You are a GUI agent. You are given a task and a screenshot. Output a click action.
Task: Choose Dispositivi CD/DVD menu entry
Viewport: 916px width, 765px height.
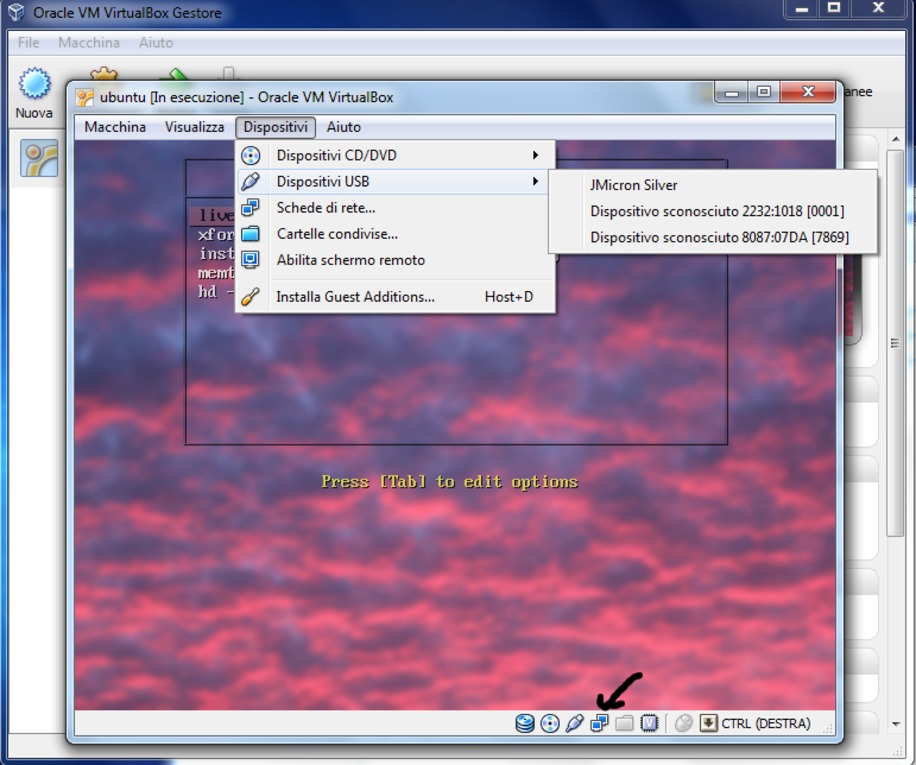395,155
